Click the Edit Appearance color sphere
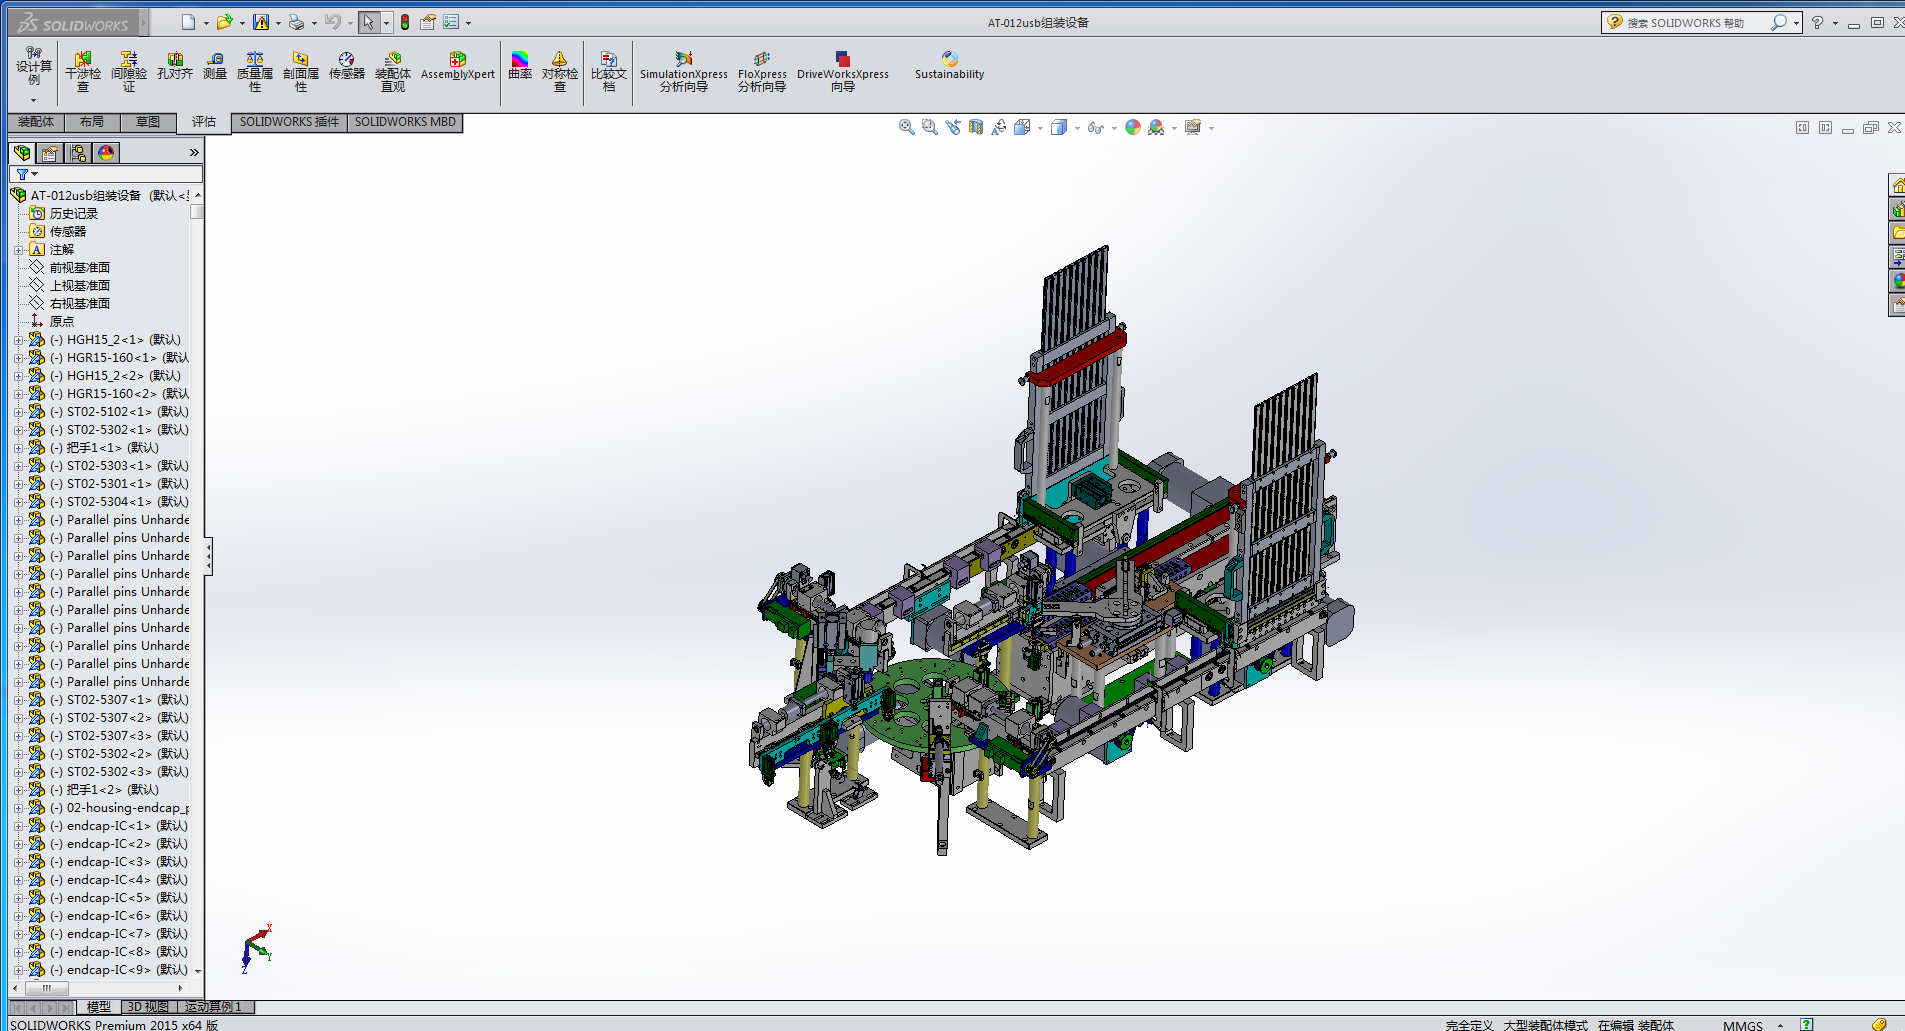Image resolution: width=1905 pixels, height=1031 pixels. tap(1132, 128)
